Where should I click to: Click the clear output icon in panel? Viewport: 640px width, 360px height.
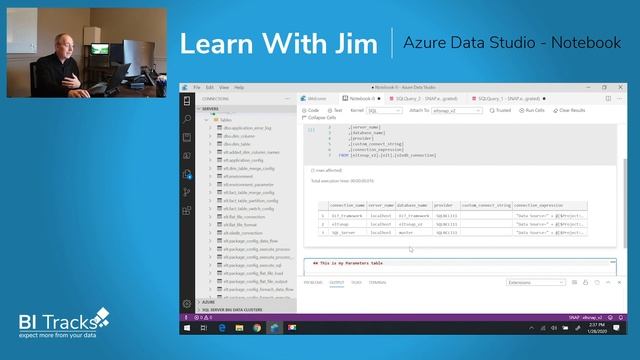[x=574, y=282]
